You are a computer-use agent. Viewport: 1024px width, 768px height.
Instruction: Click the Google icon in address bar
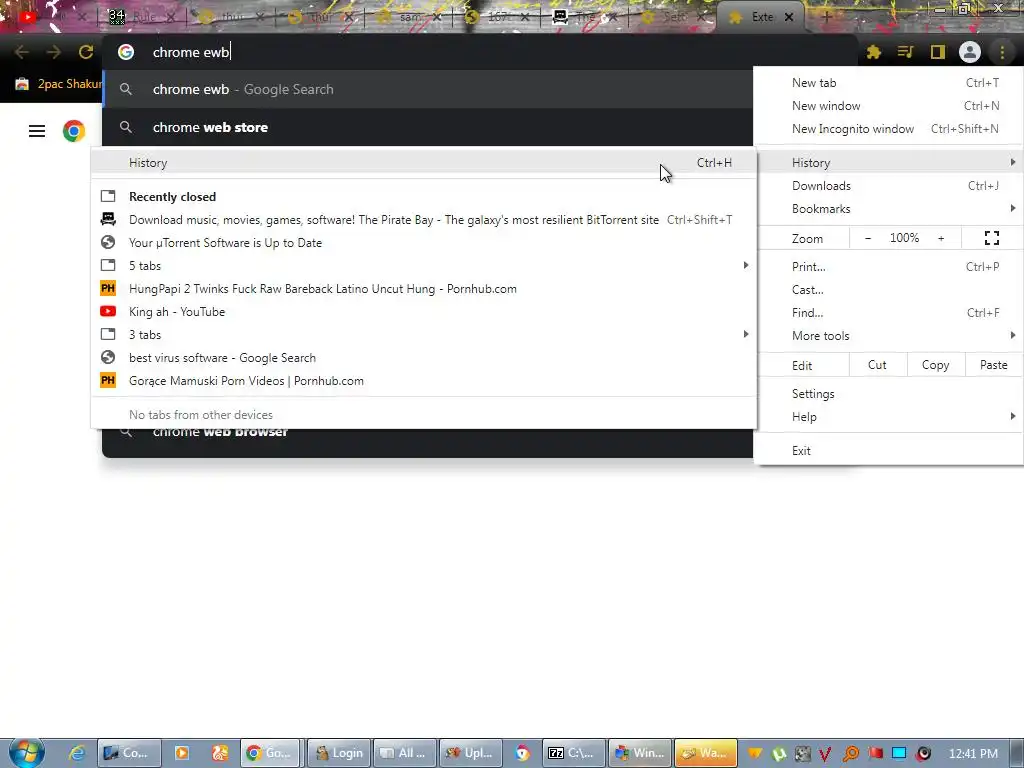click(126, 52)
